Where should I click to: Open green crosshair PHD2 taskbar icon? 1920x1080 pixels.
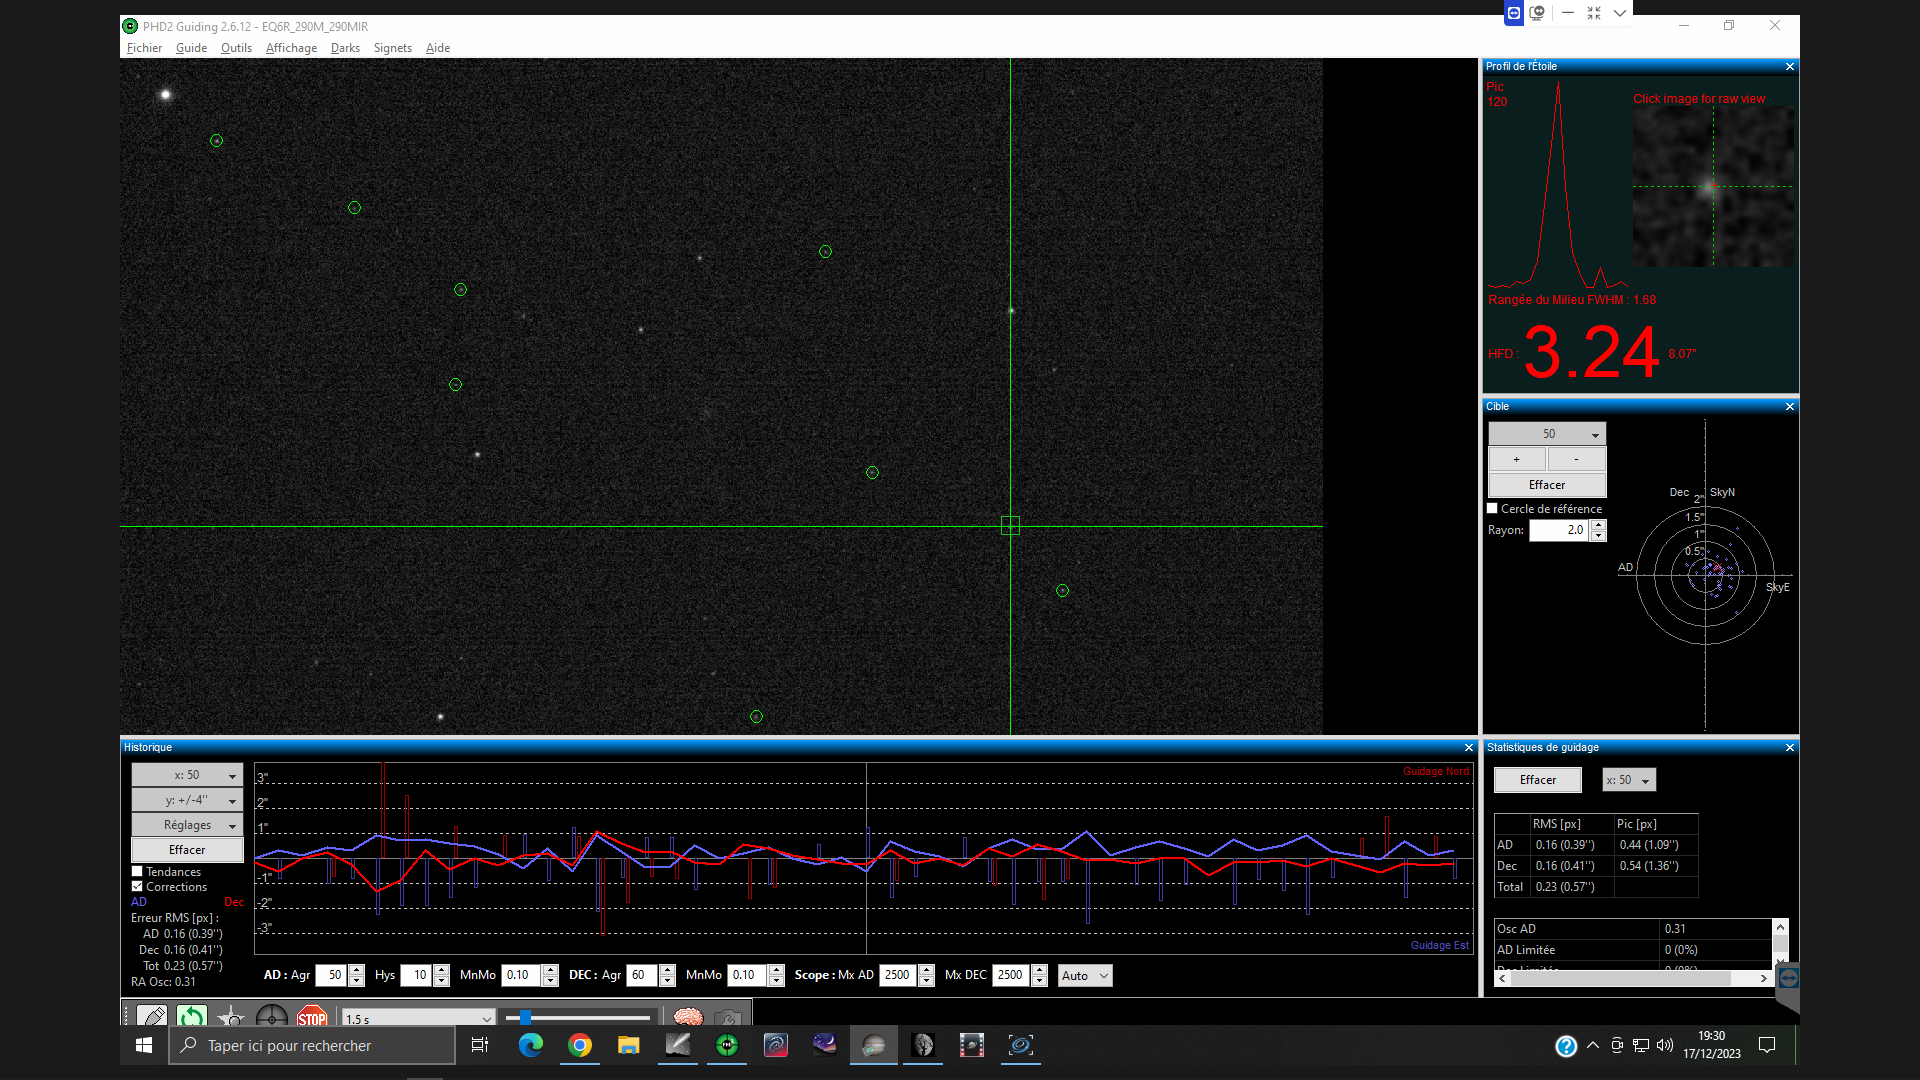click(x=727, y=1045)
